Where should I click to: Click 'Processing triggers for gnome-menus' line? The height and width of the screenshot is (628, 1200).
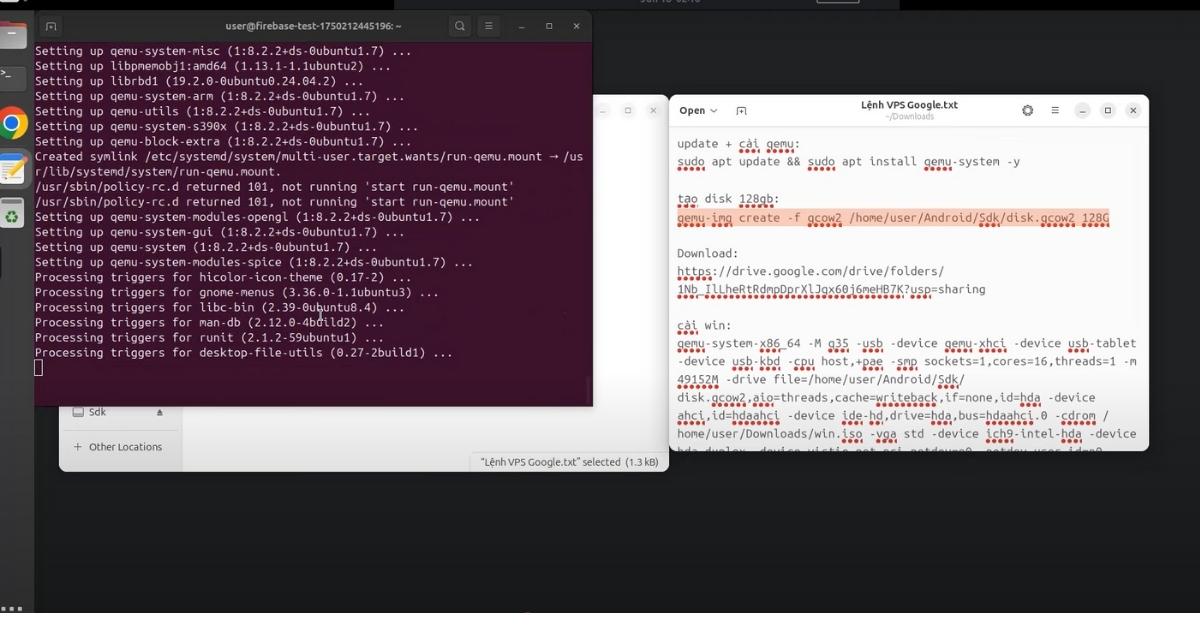tap(237, 293)
